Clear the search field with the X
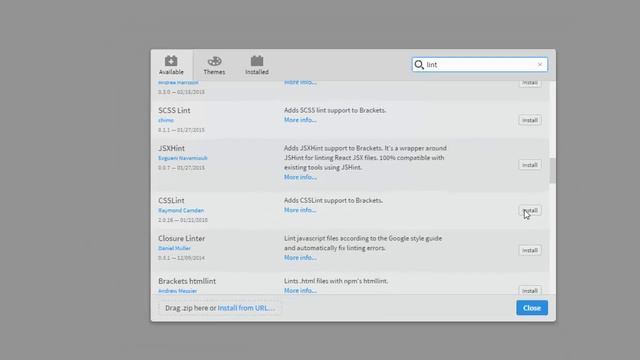 [x=540, y=64]
